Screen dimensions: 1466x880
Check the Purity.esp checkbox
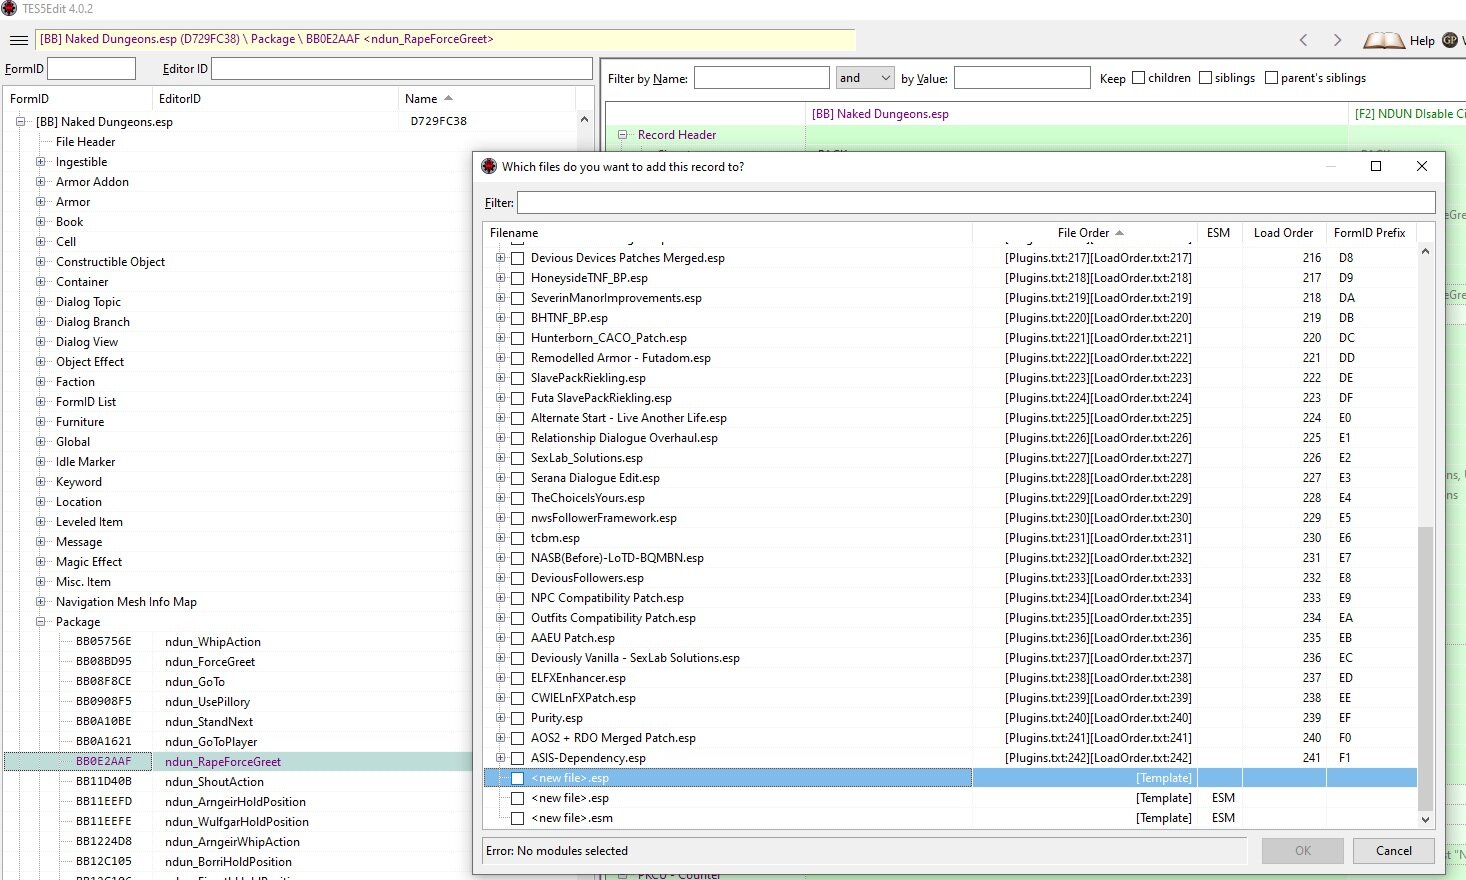point(517,718)
